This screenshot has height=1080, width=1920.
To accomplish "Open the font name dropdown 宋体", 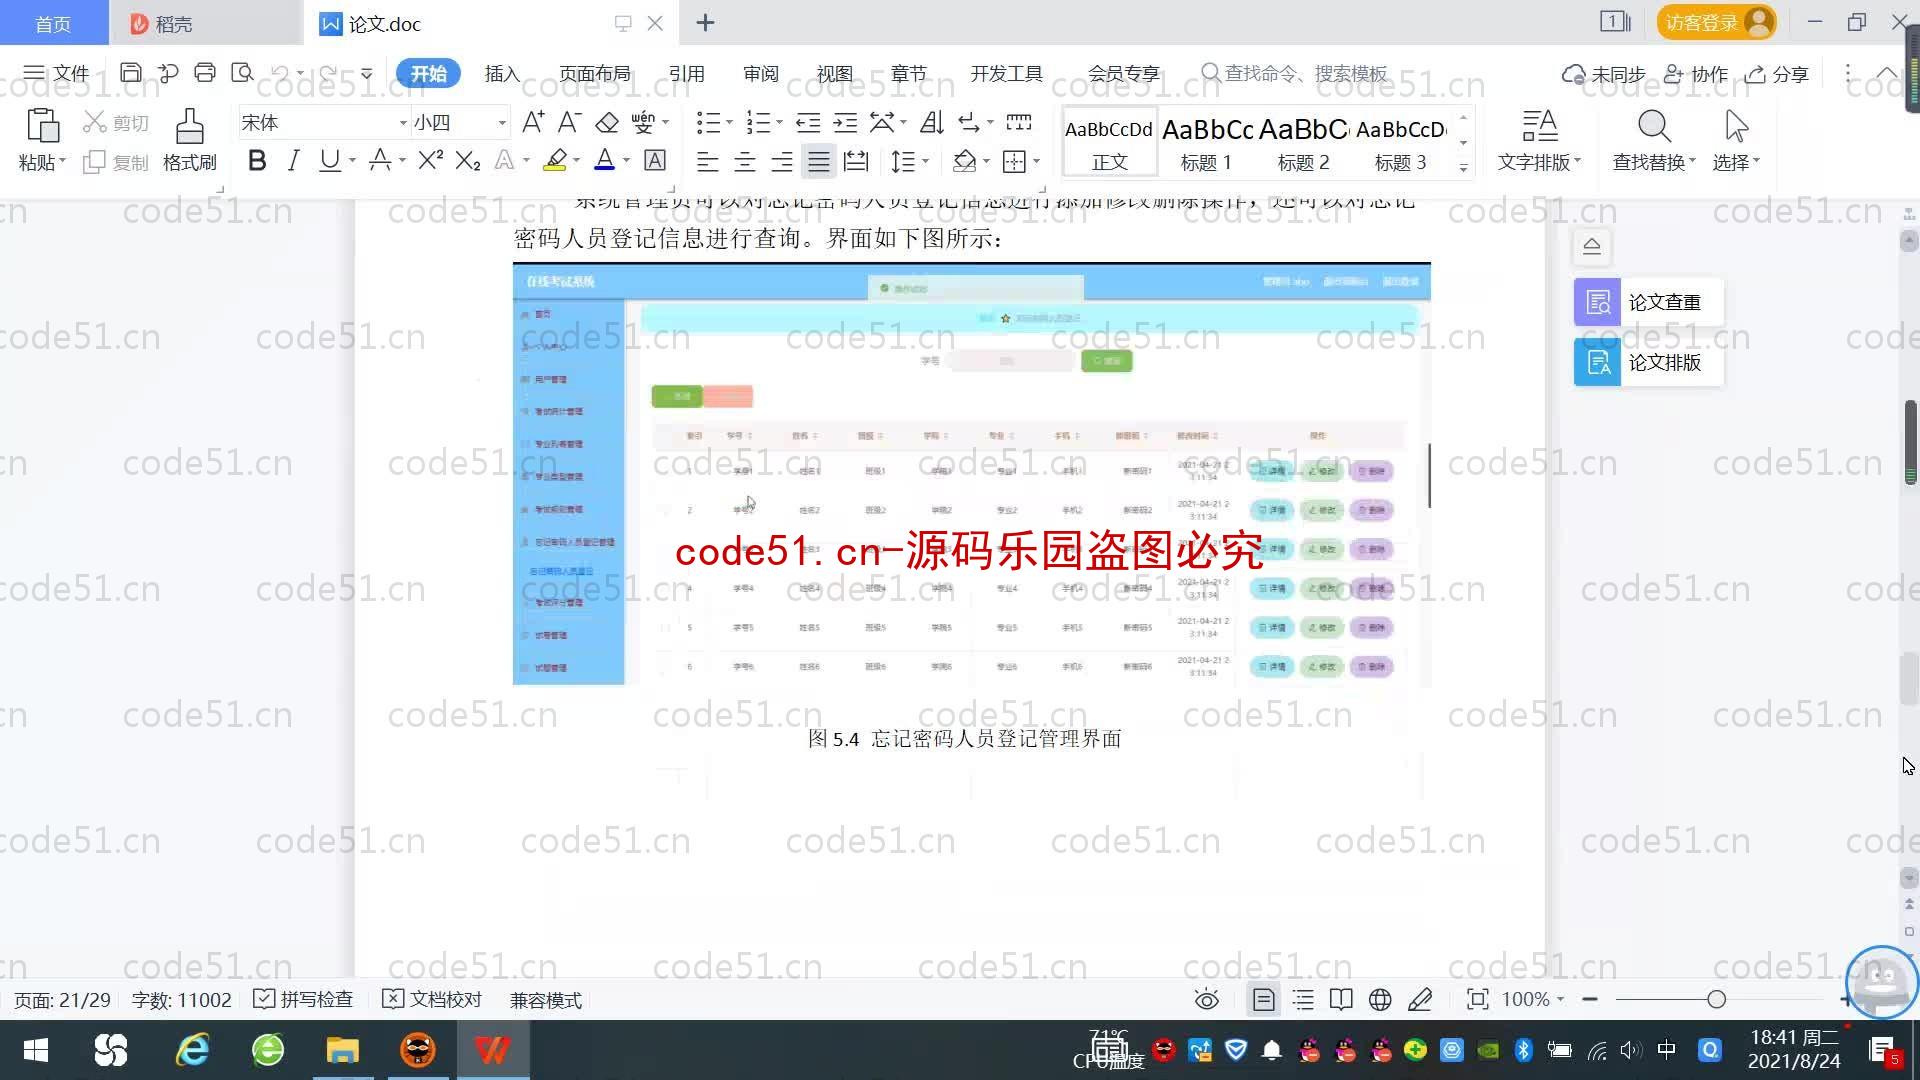I will [403, 122].
